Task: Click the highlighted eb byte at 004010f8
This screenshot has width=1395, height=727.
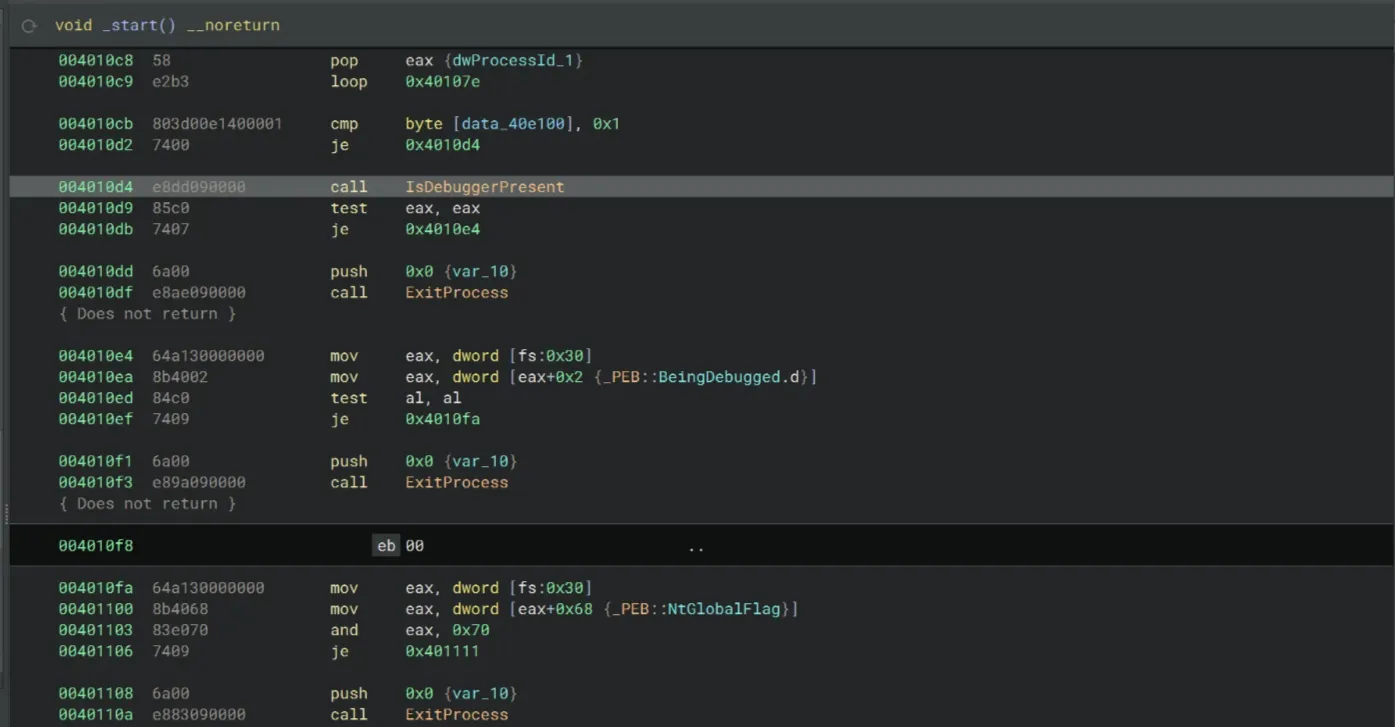Action: tap(385, 546)
